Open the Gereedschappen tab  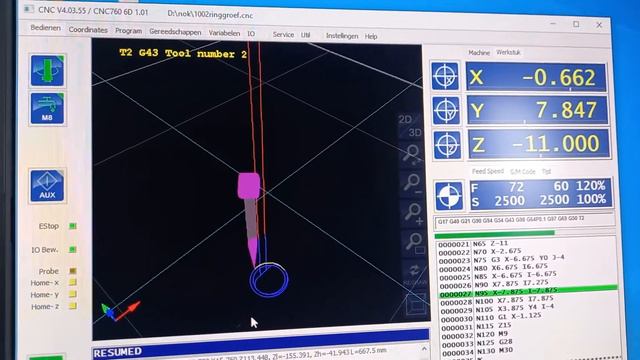tap(175, 32)
